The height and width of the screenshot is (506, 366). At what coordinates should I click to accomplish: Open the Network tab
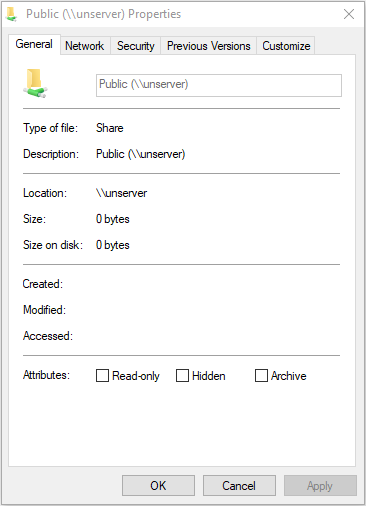coord(85,46)
